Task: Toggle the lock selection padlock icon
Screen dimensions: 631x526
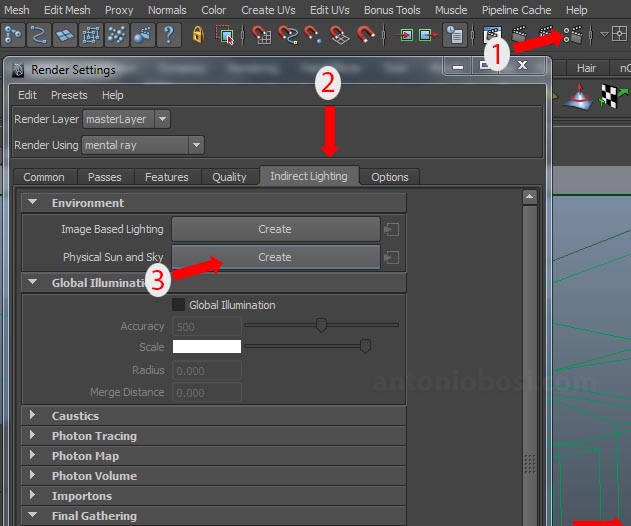Action: click(x=198, y=35)
